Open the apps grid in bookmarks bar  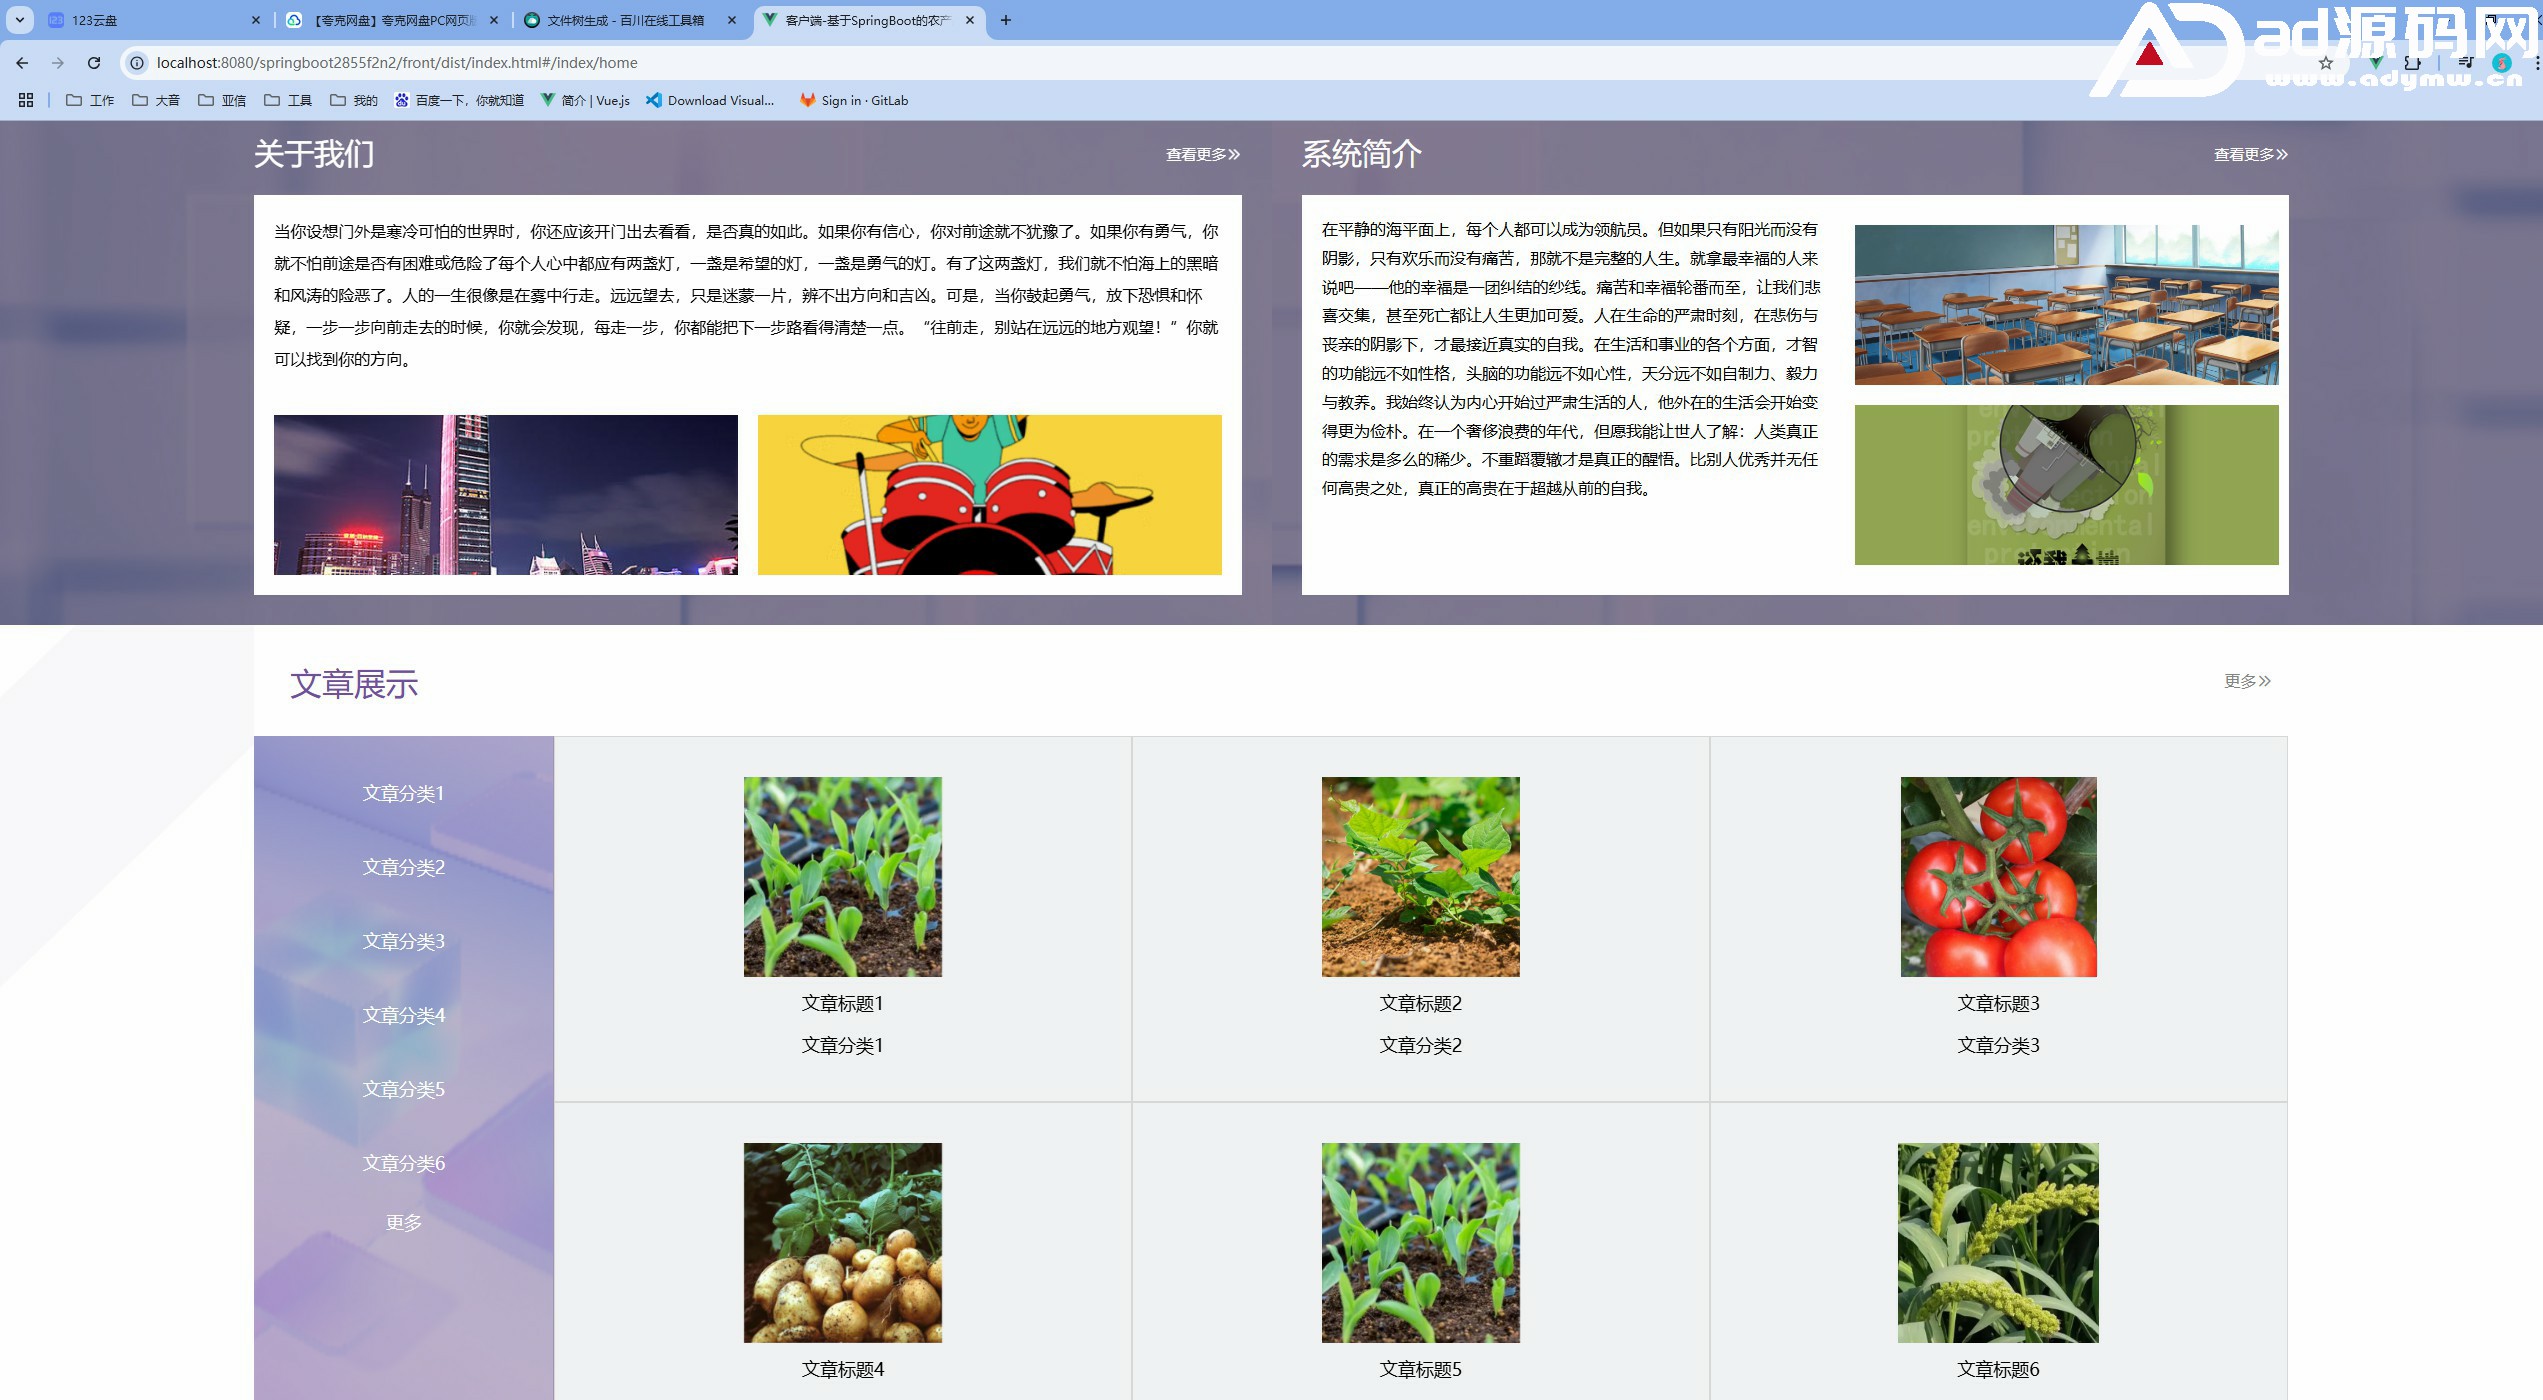click(26, 100)
